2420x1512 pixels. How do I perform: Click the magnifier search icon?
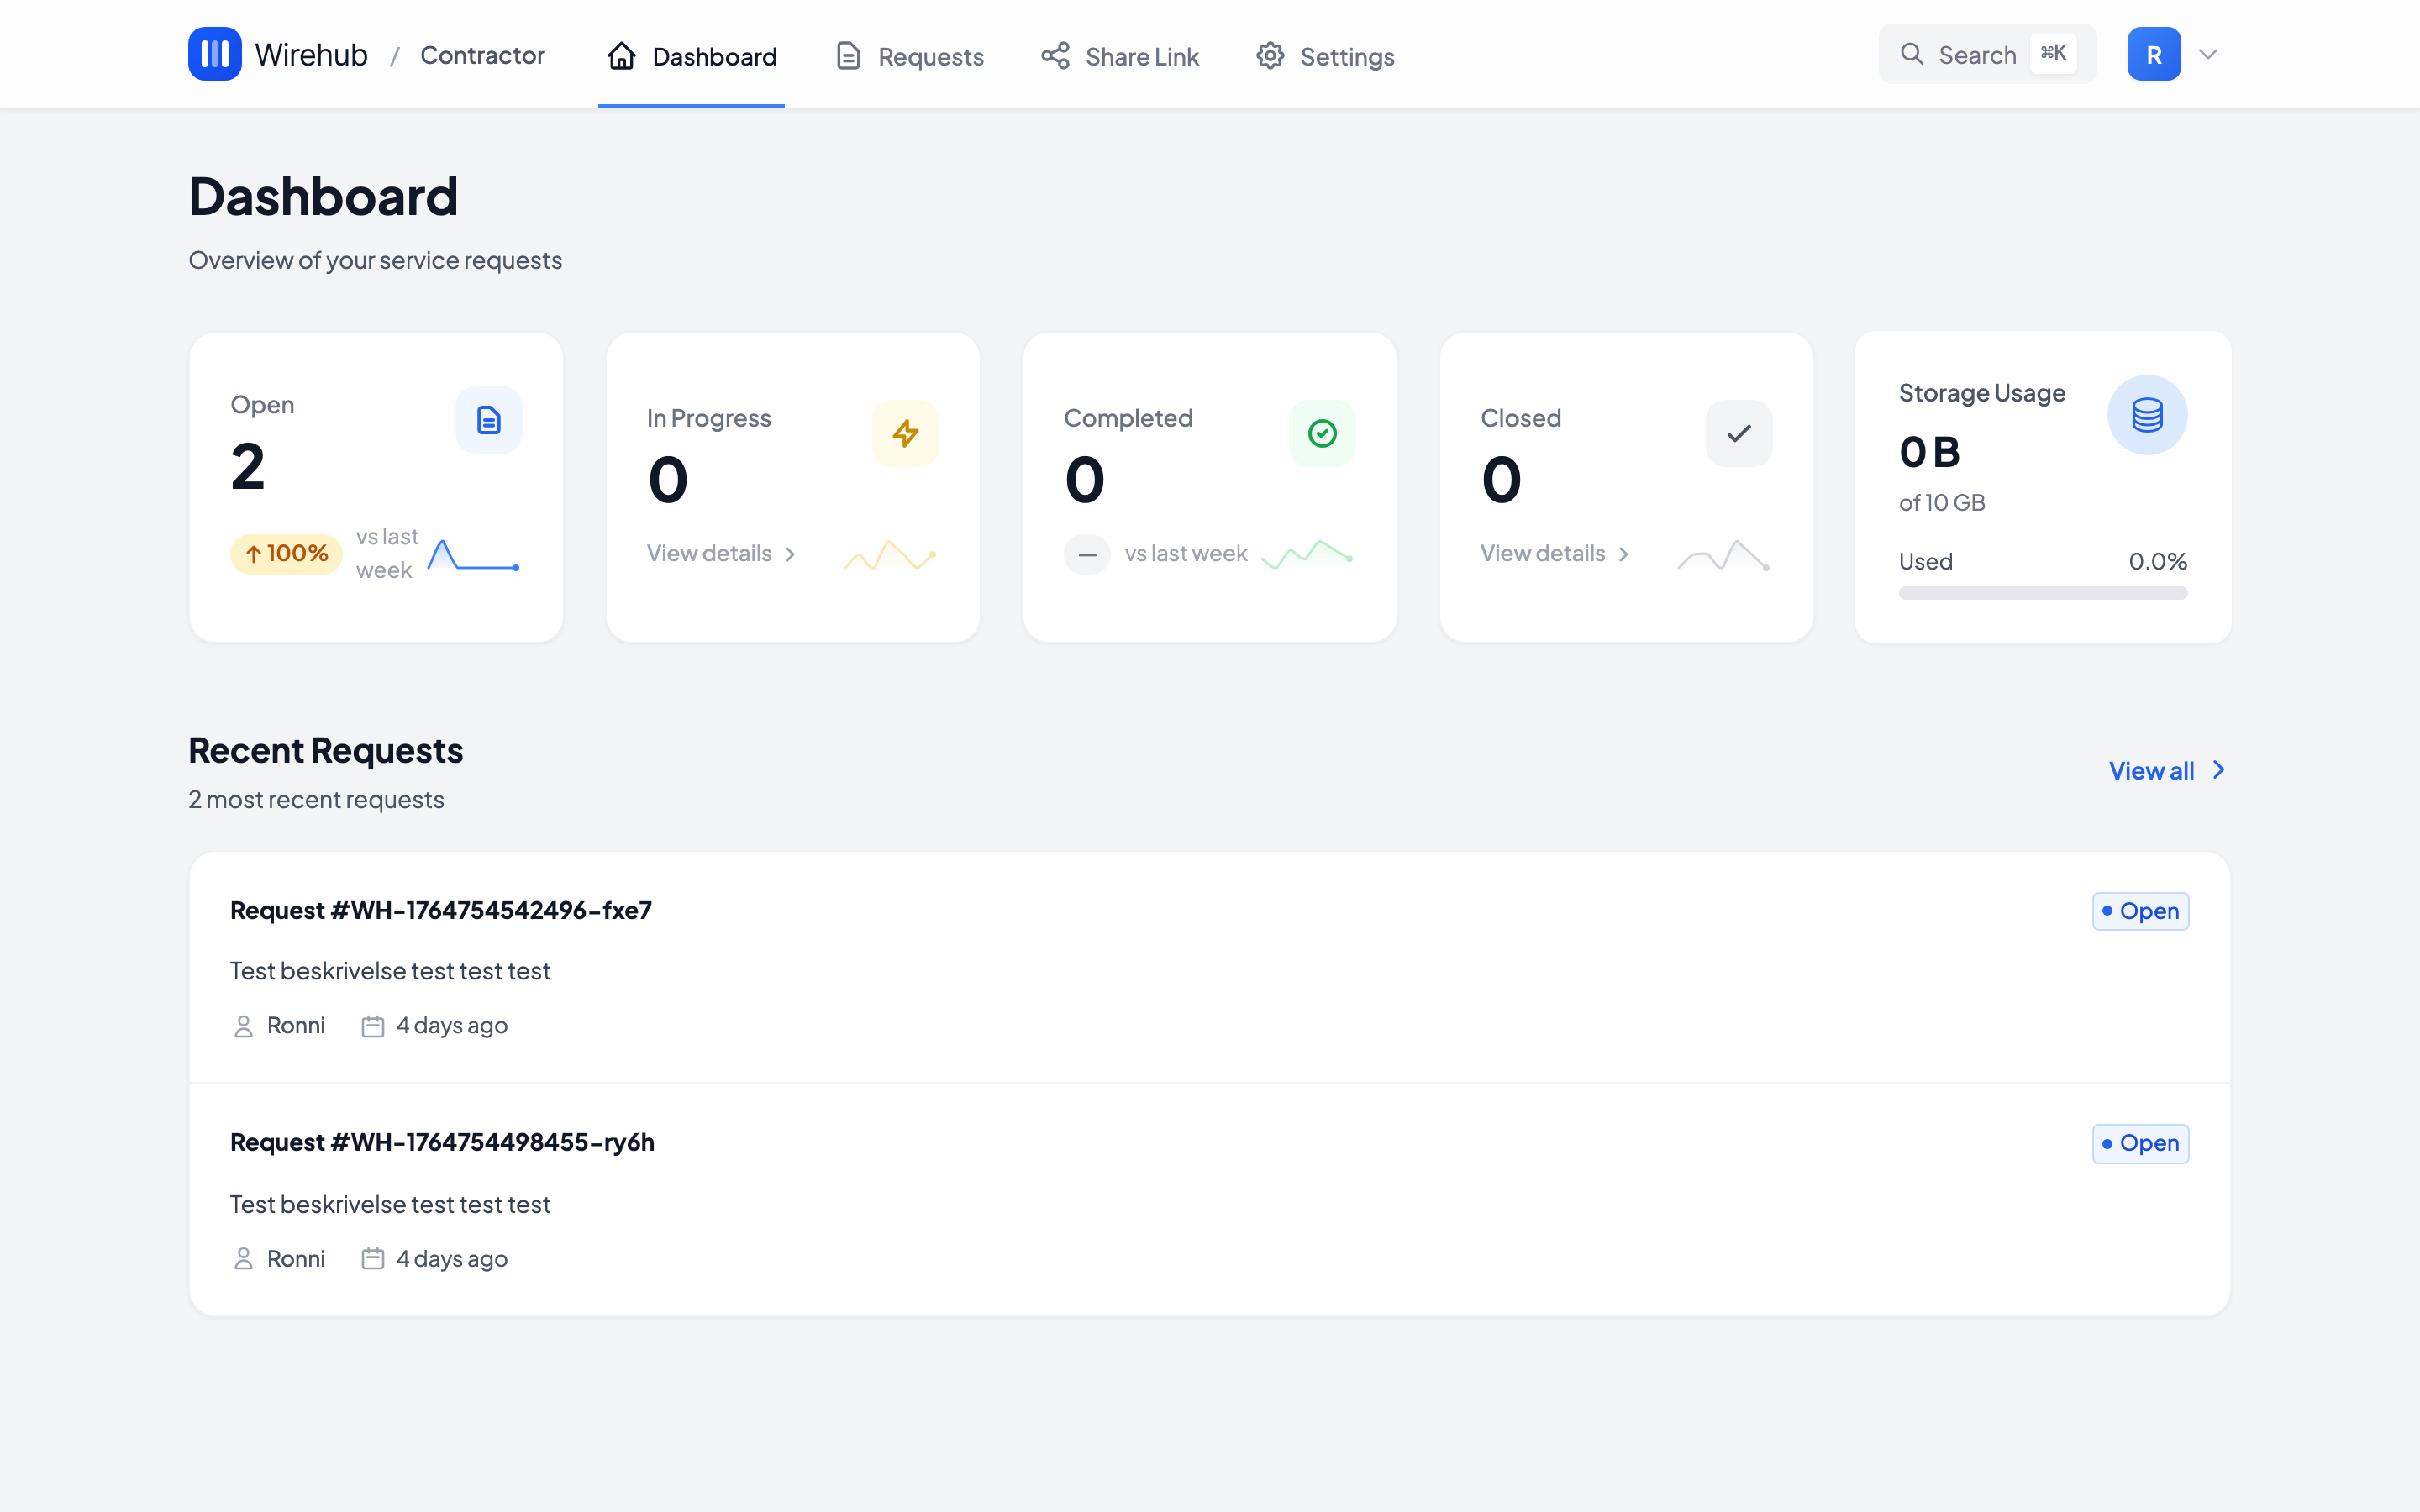click(1911, 54)
